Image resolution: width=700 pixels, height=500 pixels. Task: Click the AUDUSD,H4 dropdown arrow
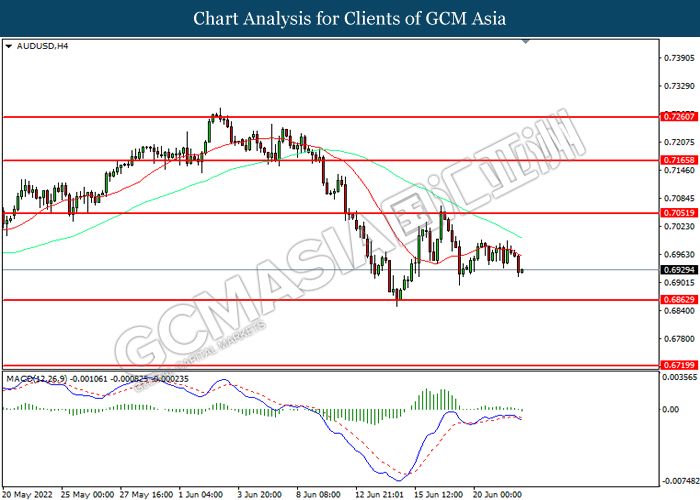tap(8, 46)
